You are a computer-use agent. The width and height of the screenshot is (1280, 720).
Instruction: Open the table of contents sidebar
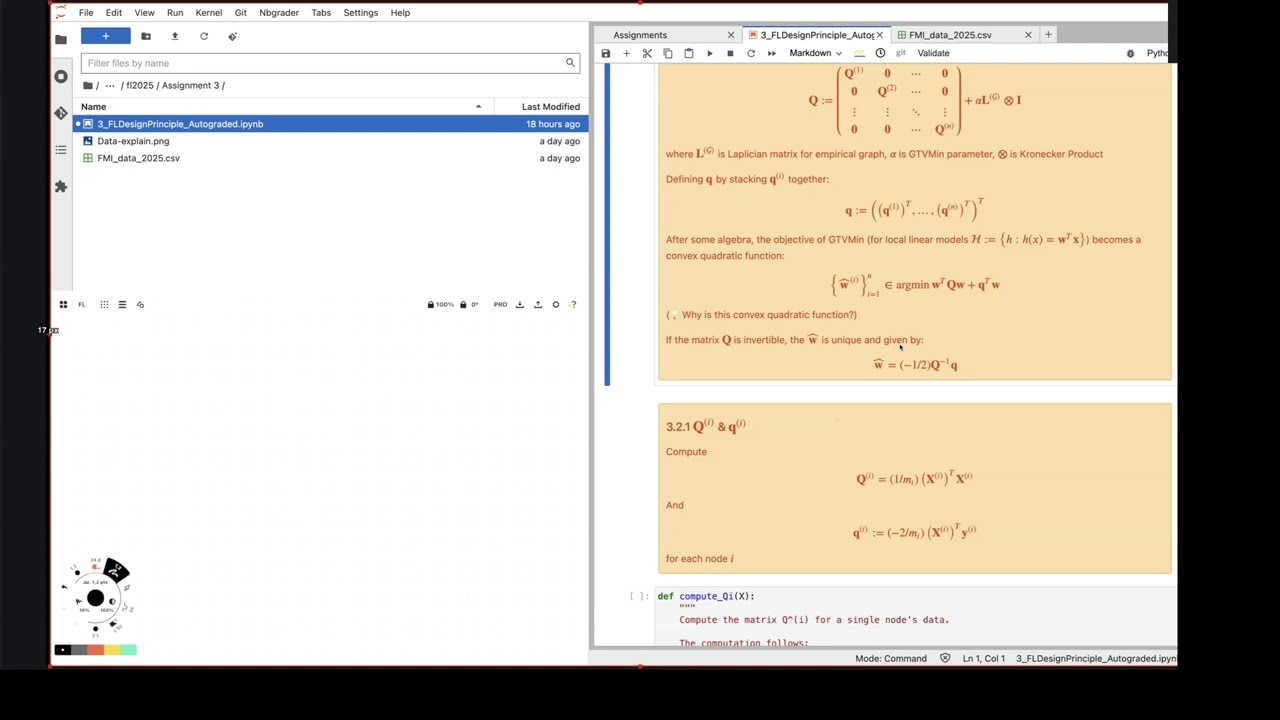pyautogui.click(x=61, y=150)
